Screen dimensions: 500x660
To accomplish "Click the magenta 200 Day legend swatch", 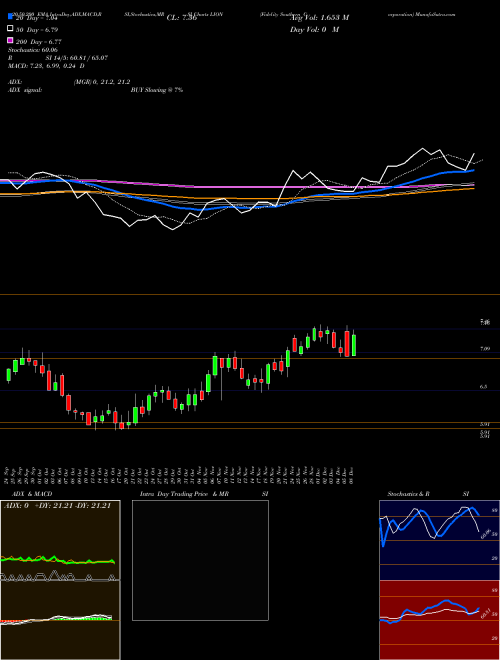I will 10,41.
